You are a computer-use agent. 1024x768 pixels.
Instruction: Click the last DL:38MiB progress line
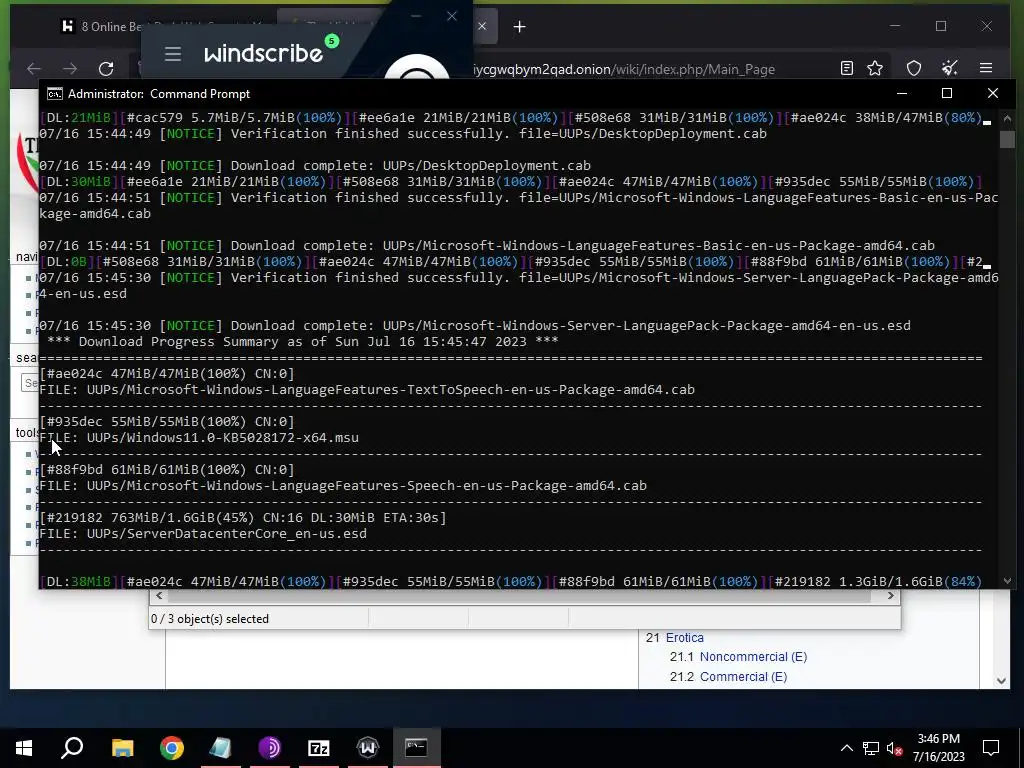coord(511,581)
